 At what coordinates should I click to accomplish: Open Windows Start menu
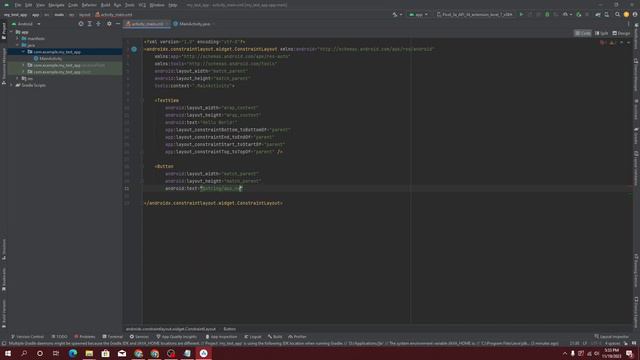tap(8, 353)
